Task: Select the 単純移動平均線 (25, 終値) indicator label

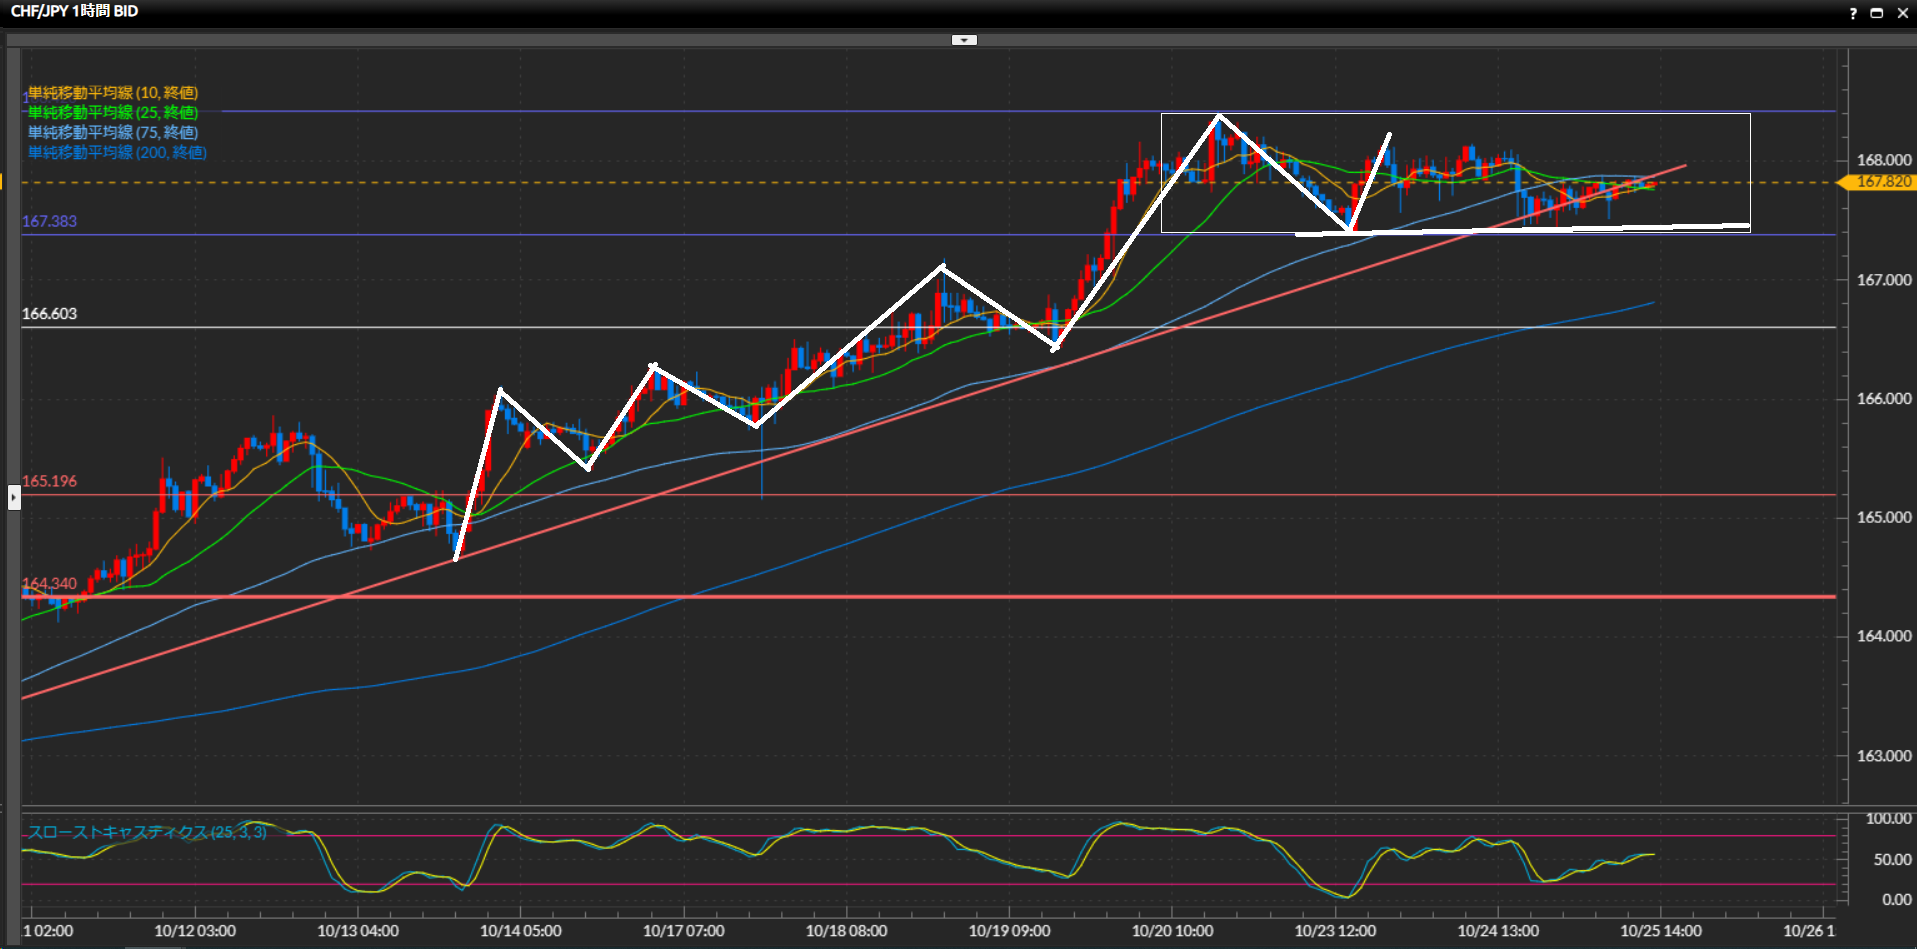Action: [x=113, y=113]
